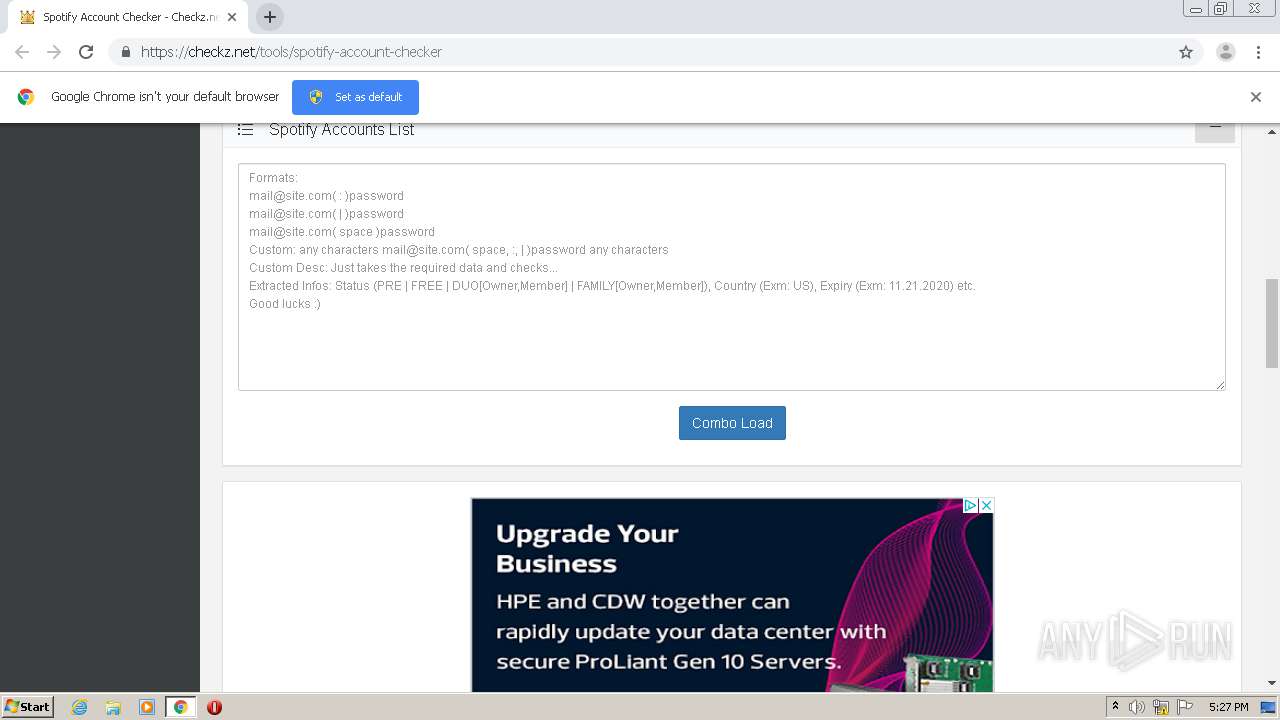Close the advertisement with the X icon
The height and width of the screenshot is (720, 1280).
(986, 505)
